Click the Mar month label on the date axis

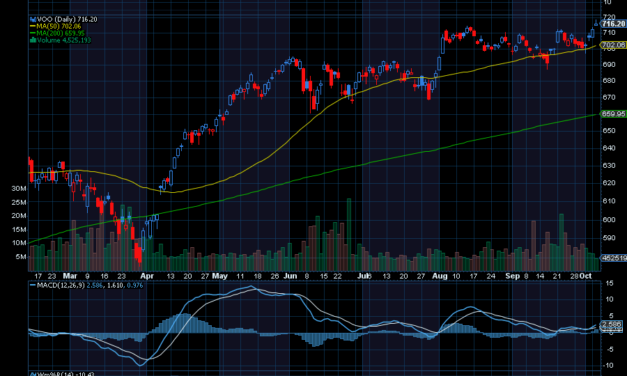click(x=70, y=276)
